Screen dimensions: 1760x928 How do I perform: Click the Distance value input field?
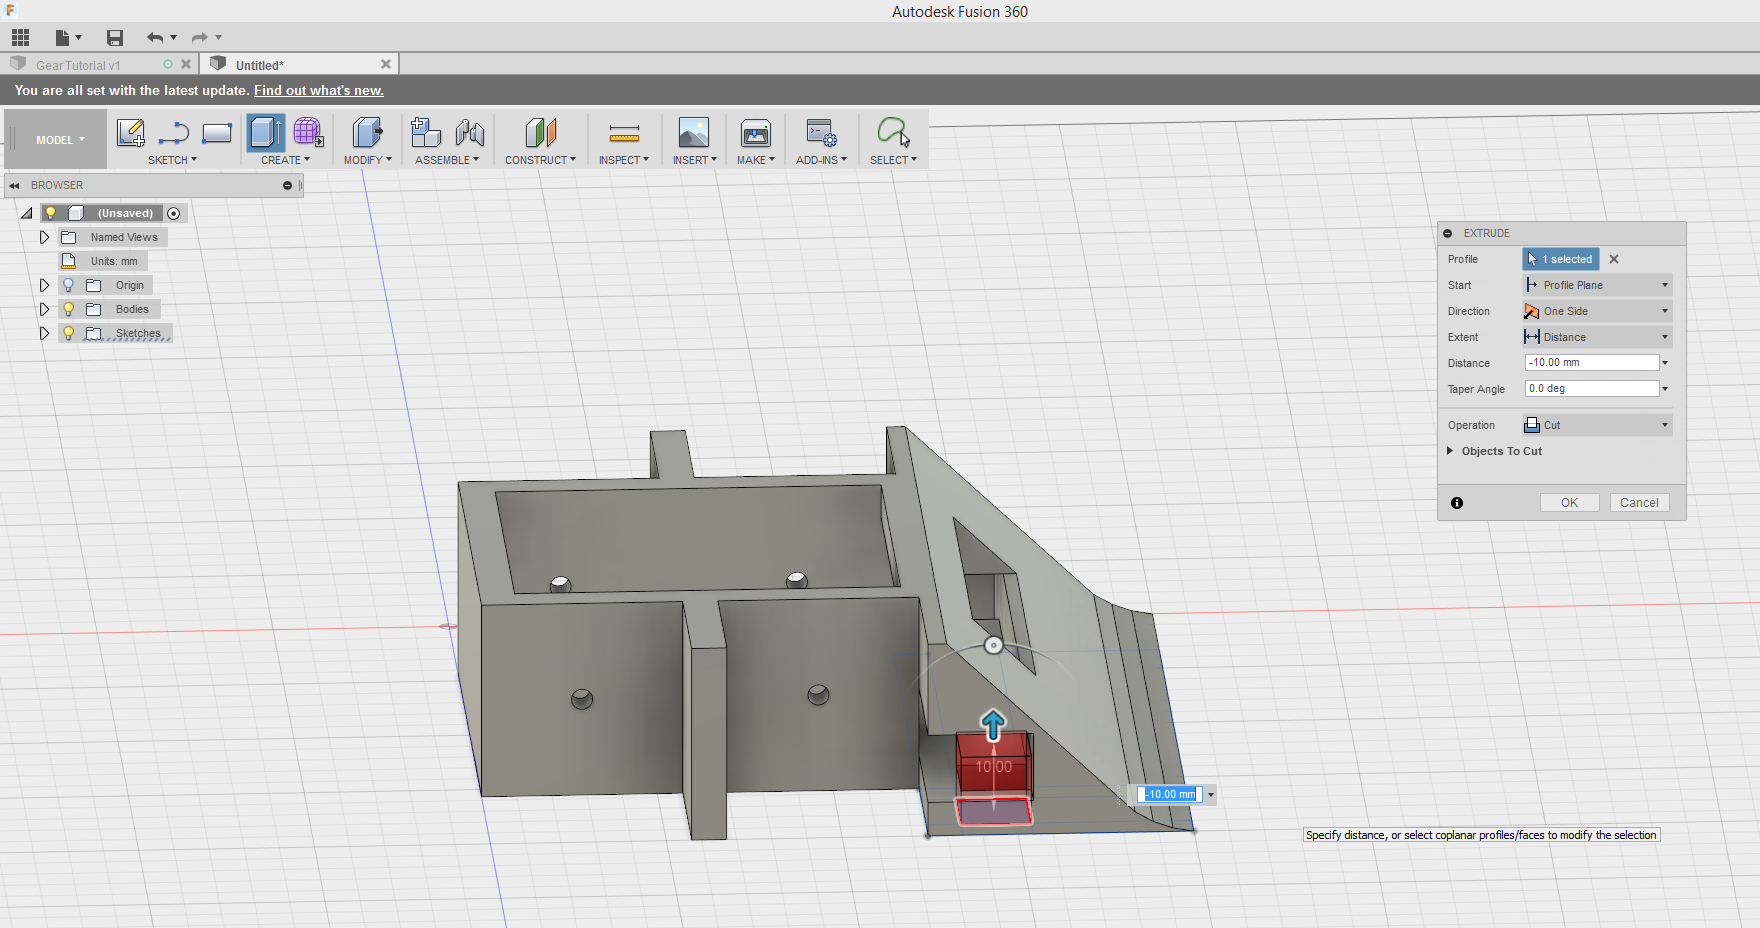tap(1589, 362)
